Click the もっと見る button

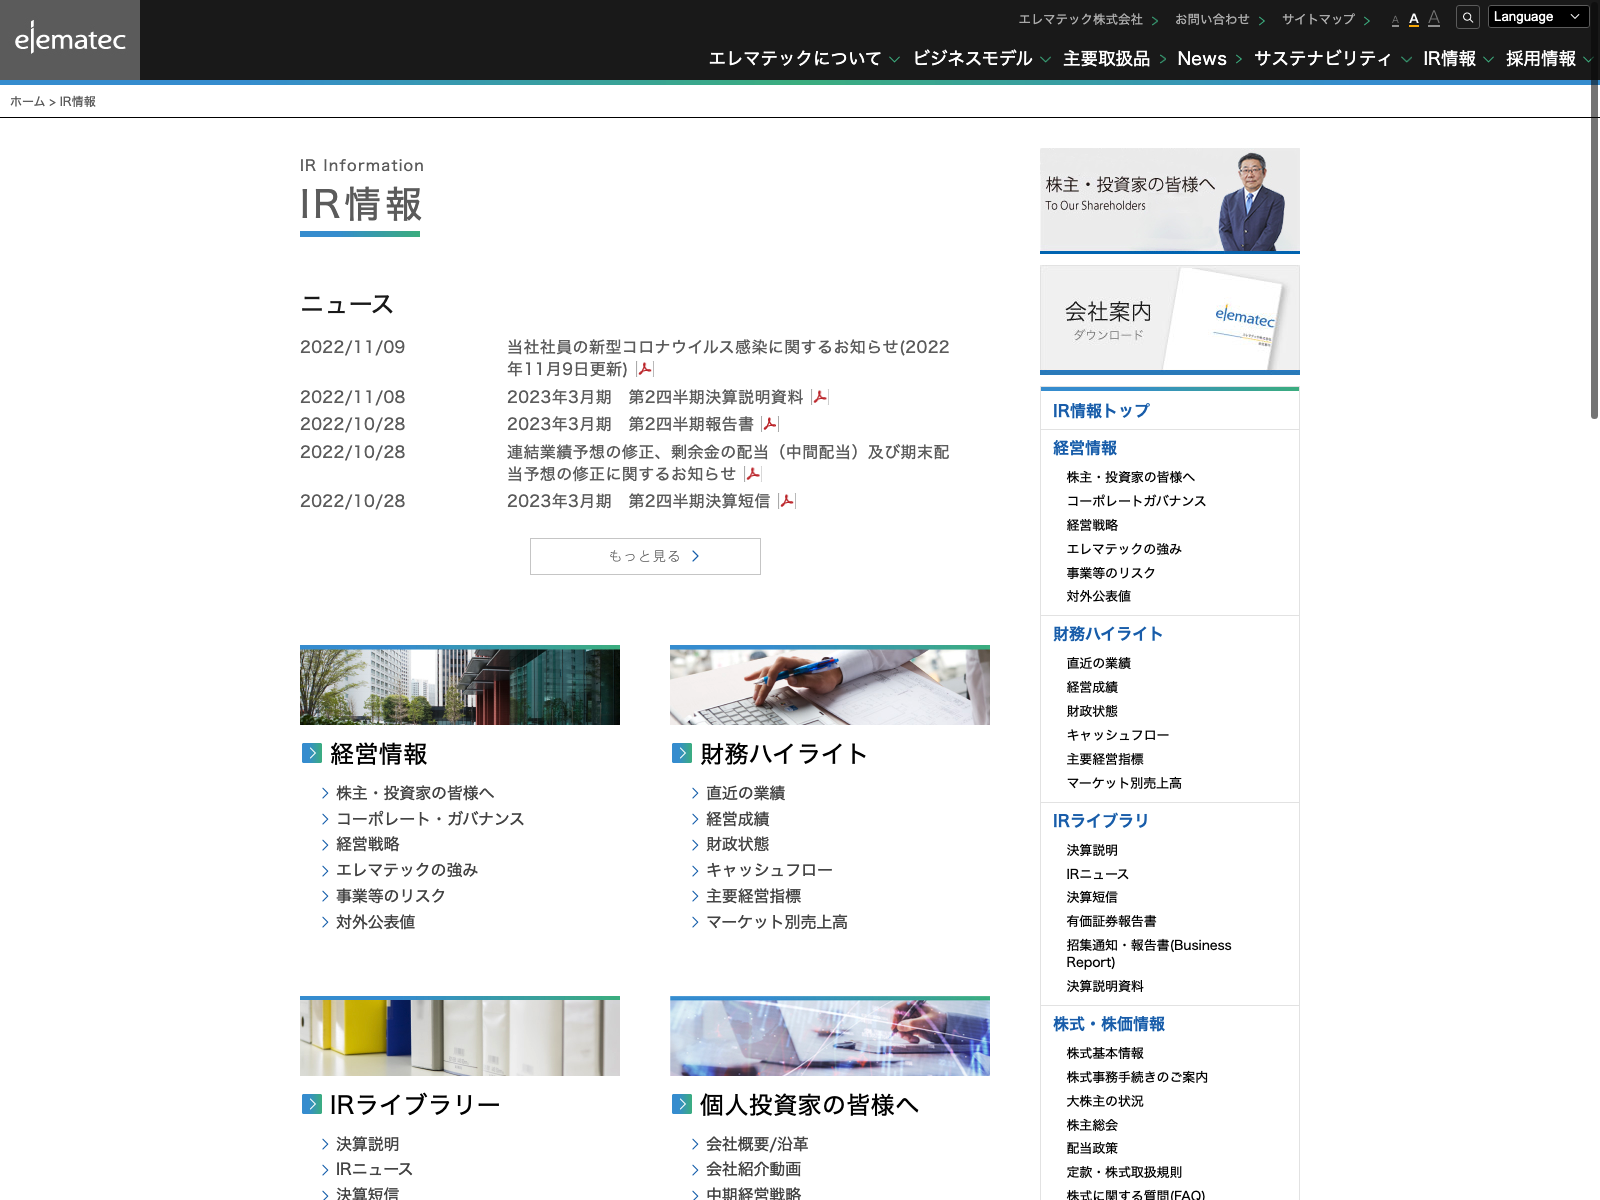tap(645, 556)
